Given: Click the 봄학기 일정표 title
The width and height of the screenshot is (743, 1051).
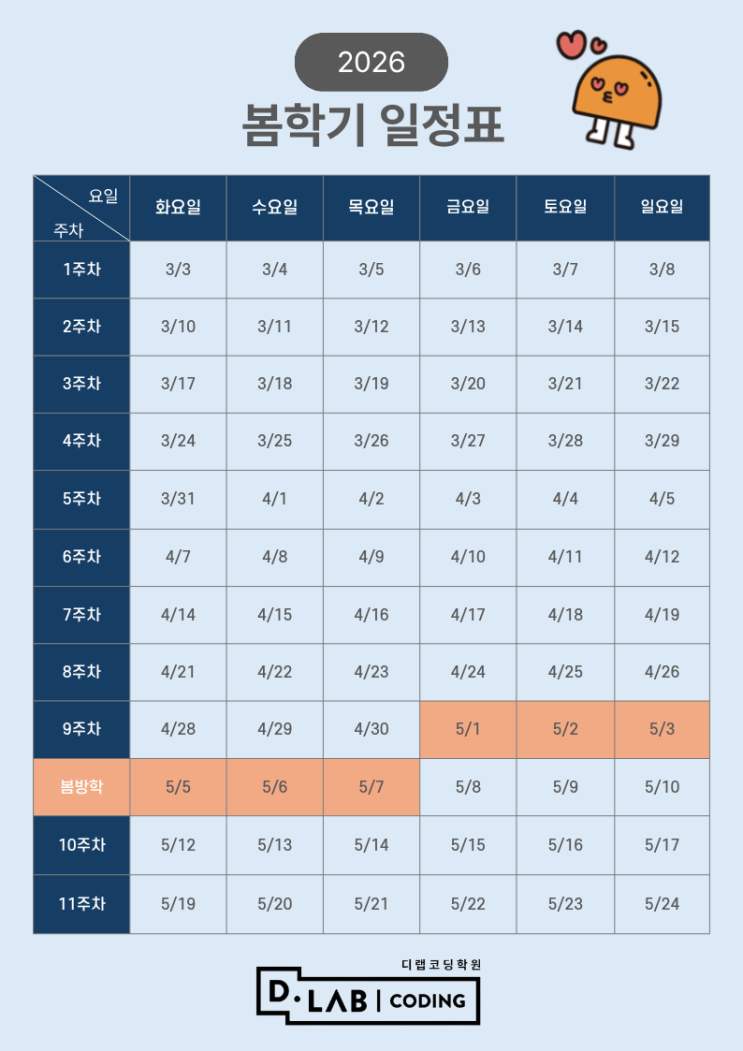Looking at the screenshot, I should coord(373,127).
